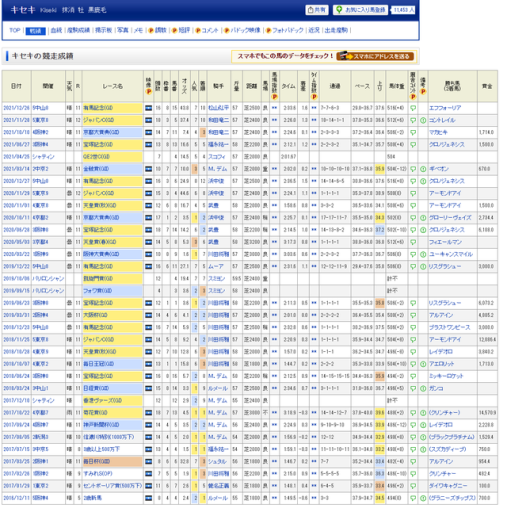Click green 備考 icon in 2021/03/14 金鯱賞 row
The image size is (507, 512).
point(423,169)
